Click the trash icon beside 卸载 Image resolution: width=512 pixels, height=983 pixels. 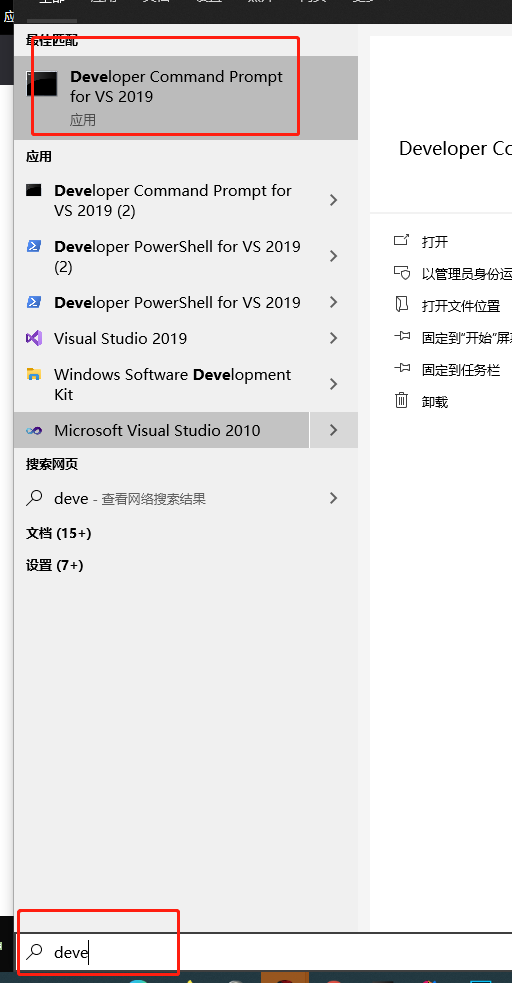[401, 400]
